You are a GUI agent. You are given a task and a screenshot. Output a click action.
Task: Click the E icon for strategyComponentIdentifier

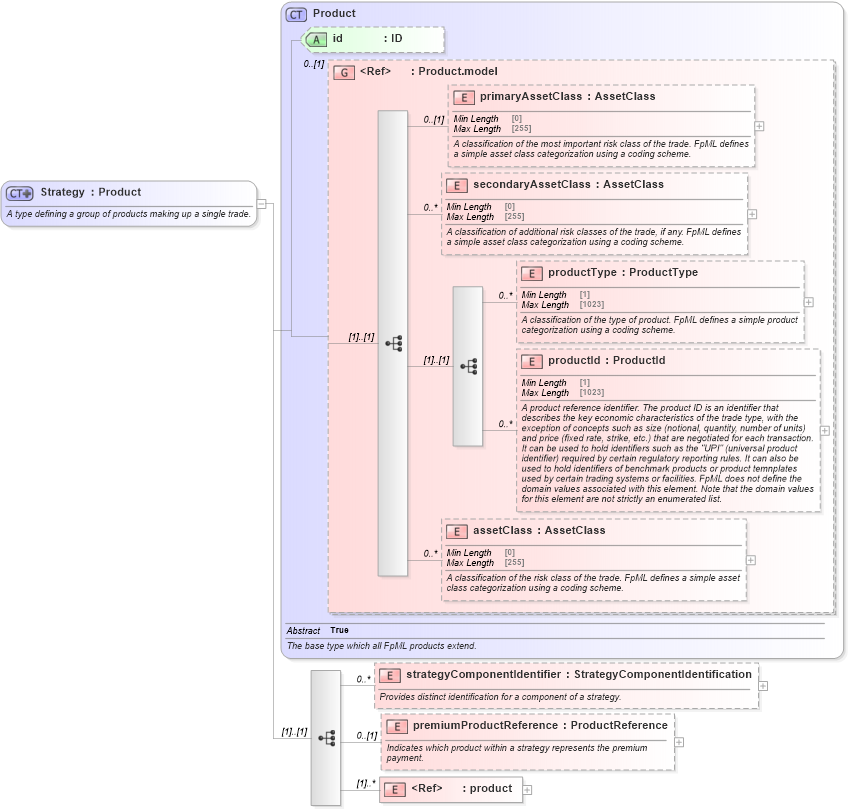pos(389,675)
